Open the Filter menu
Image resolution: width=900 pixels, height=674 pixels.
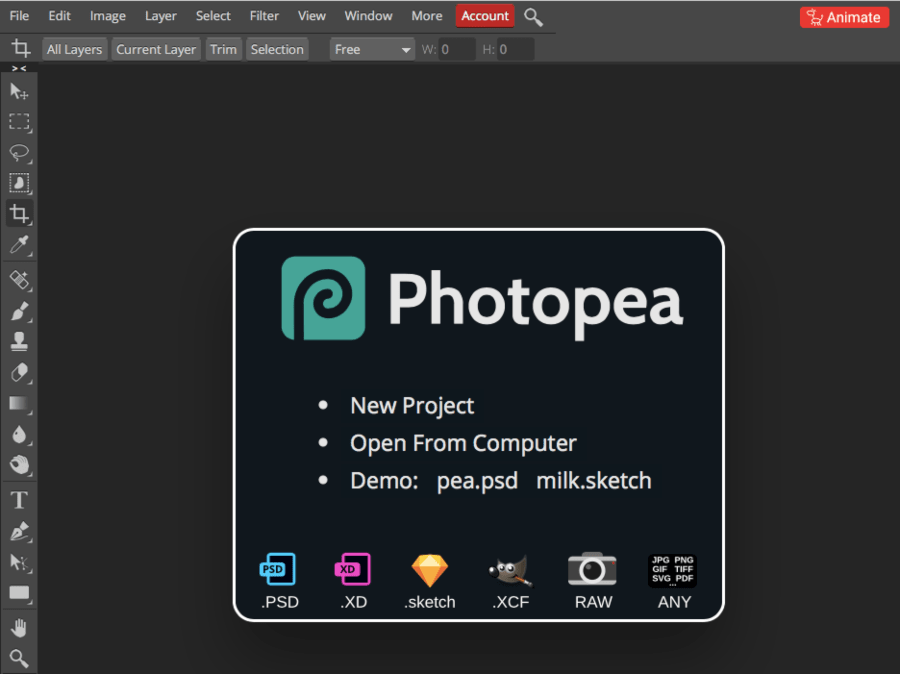pyautogui.click(x=264, y=16)
